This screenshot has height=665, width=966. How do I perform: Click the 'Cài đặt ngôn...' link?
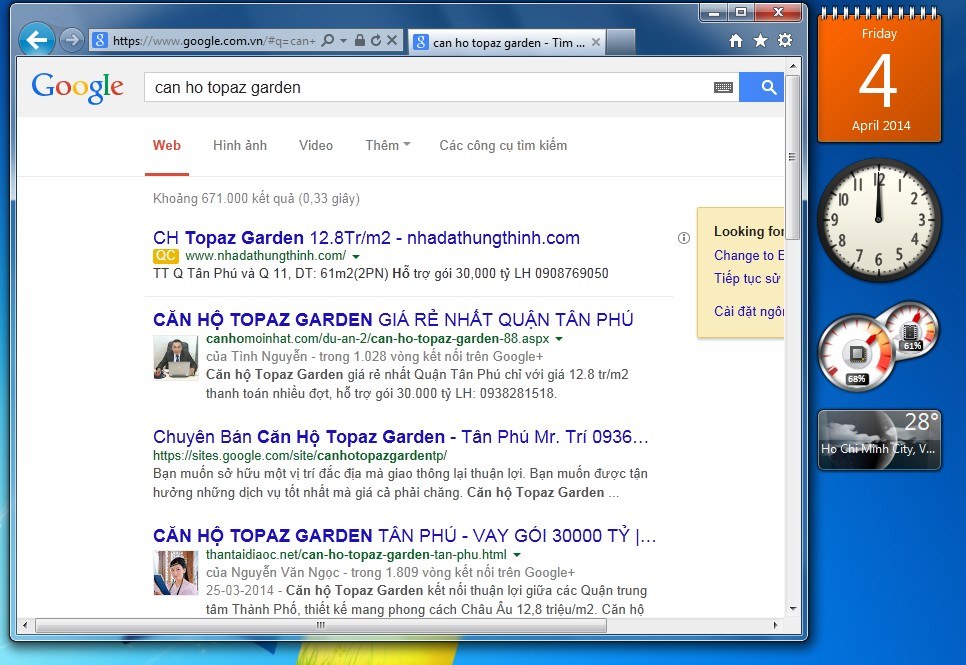coord(749,311)
